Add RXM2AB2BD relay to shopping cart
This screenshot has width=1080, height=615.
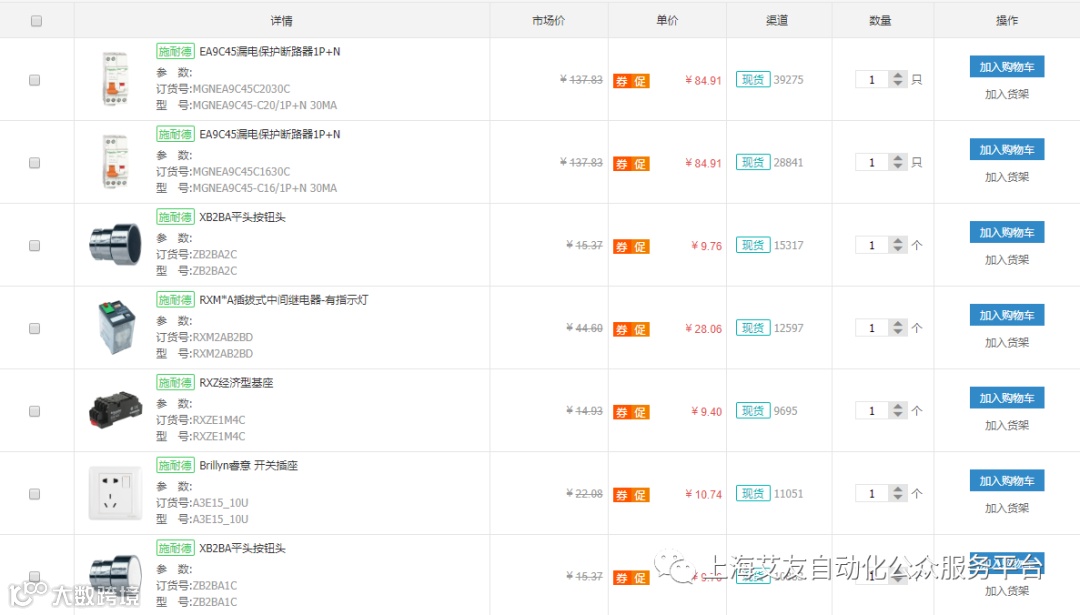(x=1006, y=315)
